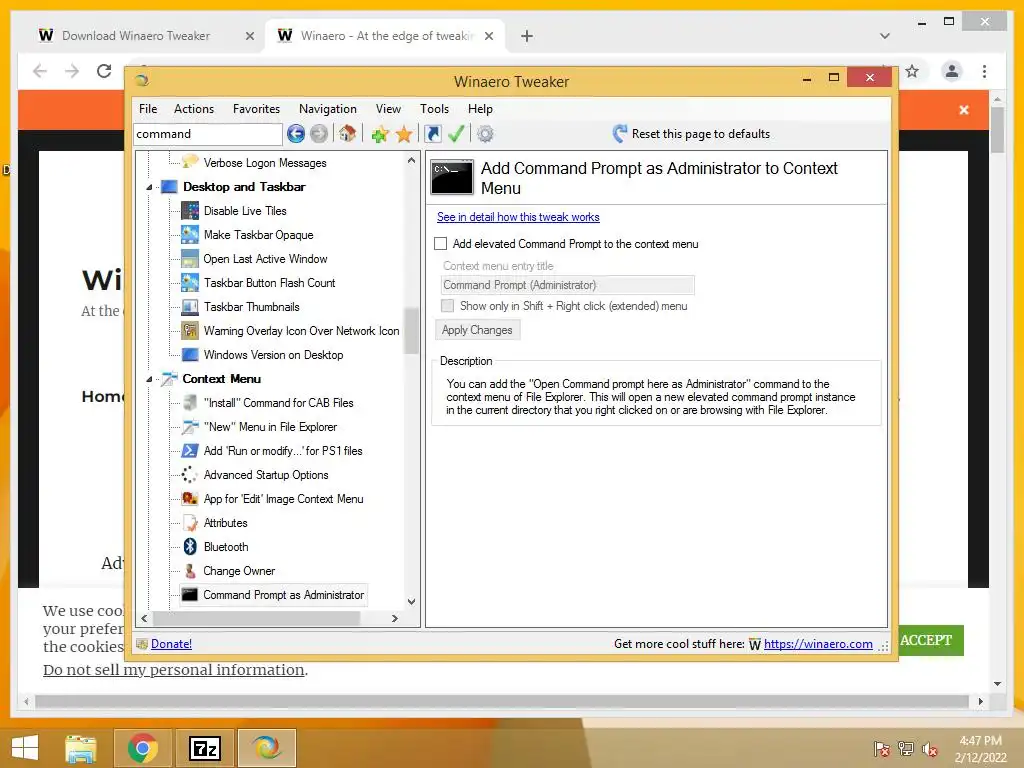Click the PowerShell icon next to PS1 files
This screenshot has width=1024, height=768.
tap(190, 451)
